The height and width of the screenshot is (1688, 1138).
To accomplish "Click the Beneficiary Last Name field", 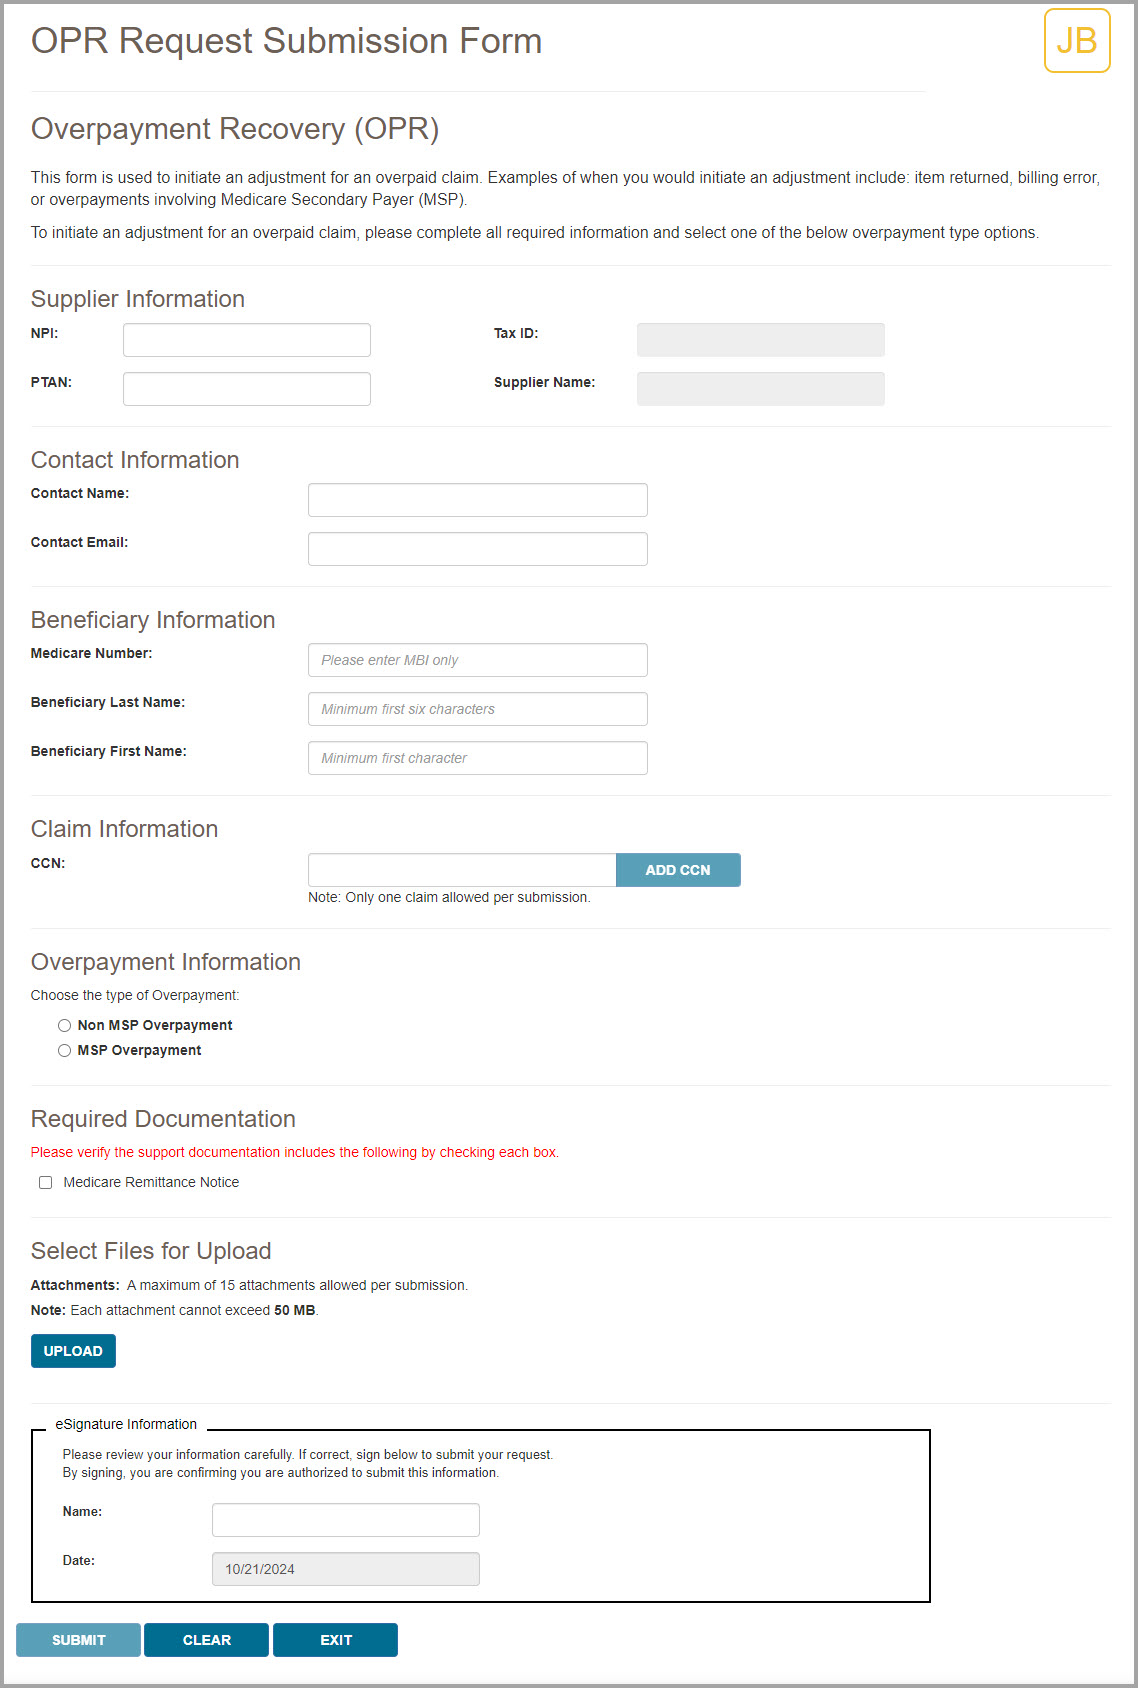I will (x=478, y=709).
